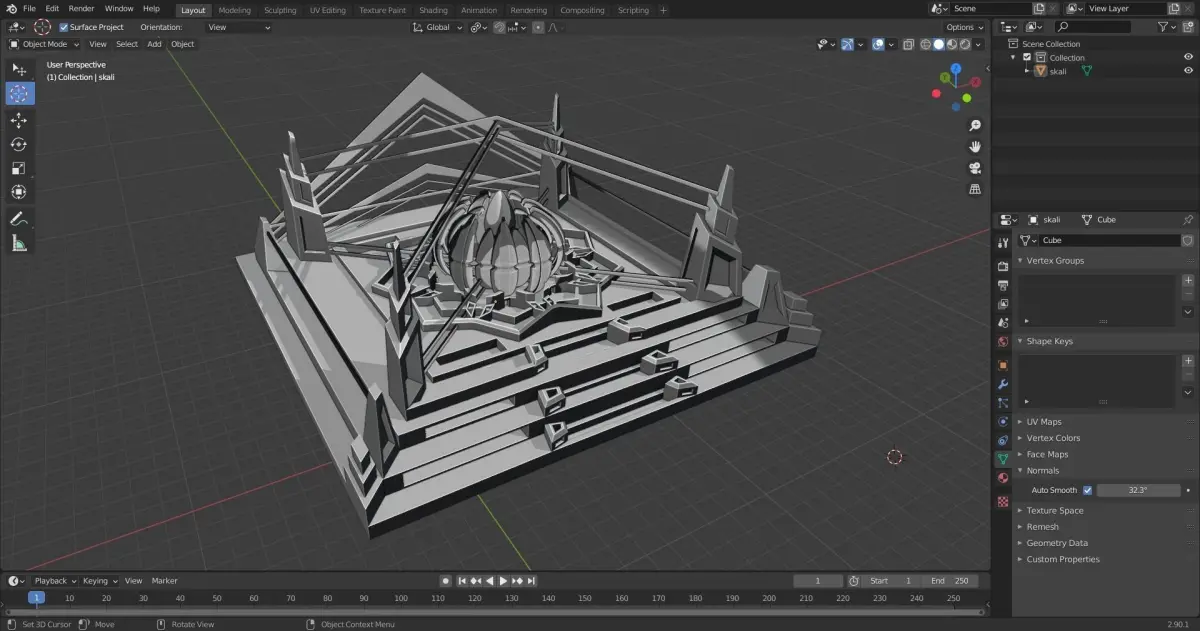Click the Options button in the viewport header
This screenshot has height=631, width=1200.
tap(964, 27)
